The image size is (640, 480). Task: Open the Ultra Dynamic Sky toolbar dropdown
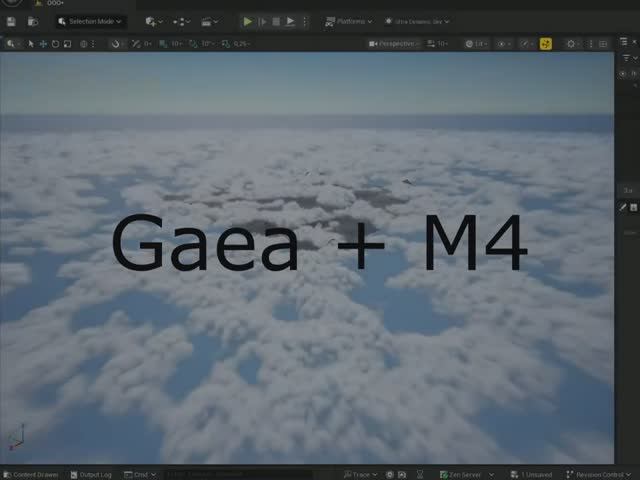tap(417, 22)
